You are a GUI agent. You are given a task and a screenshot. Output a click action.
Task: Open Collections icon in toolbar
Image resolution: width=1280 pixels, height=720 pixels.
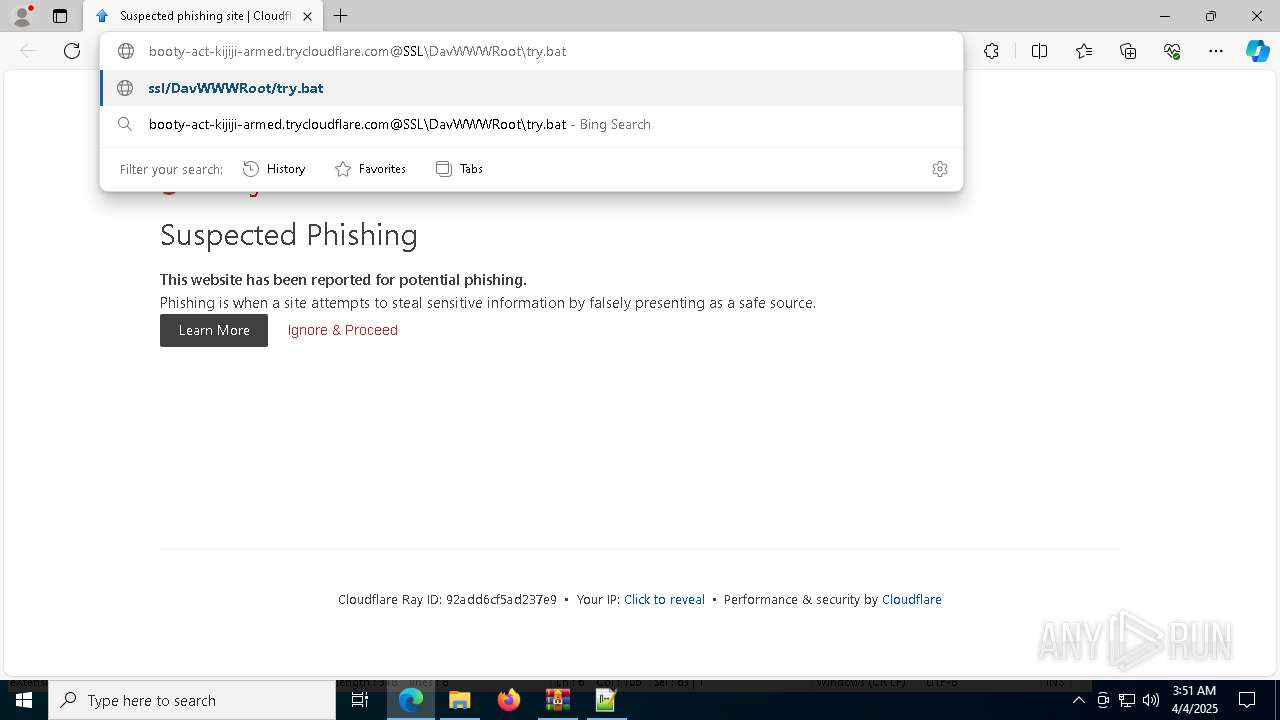tap(1128, 51)
